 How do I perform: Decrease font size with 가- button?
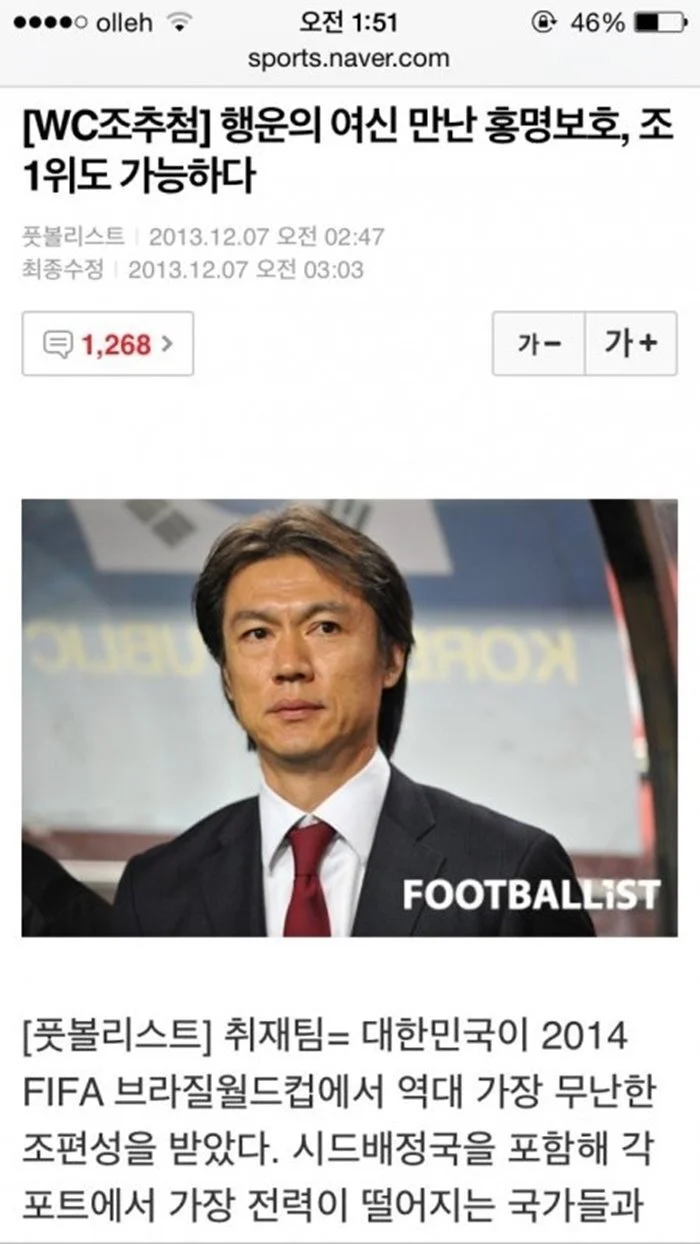point(538,344)
